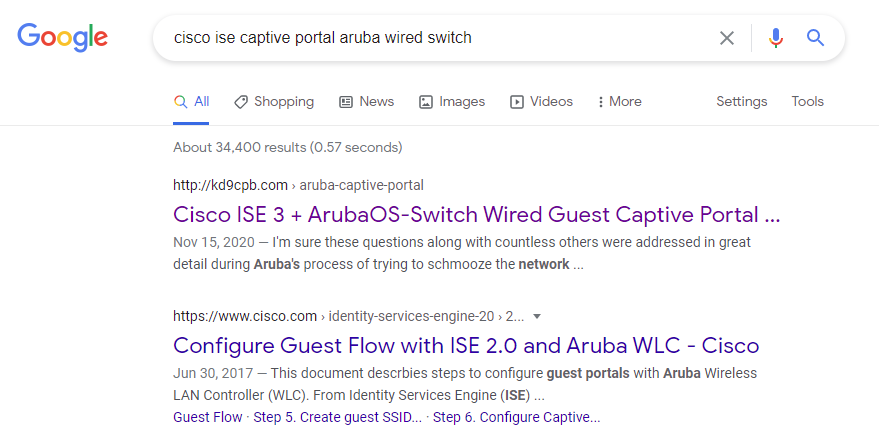The height and width of the screenshot is (438, 879).
Task: Switch to the News tab
Action: tap(367, 102)
